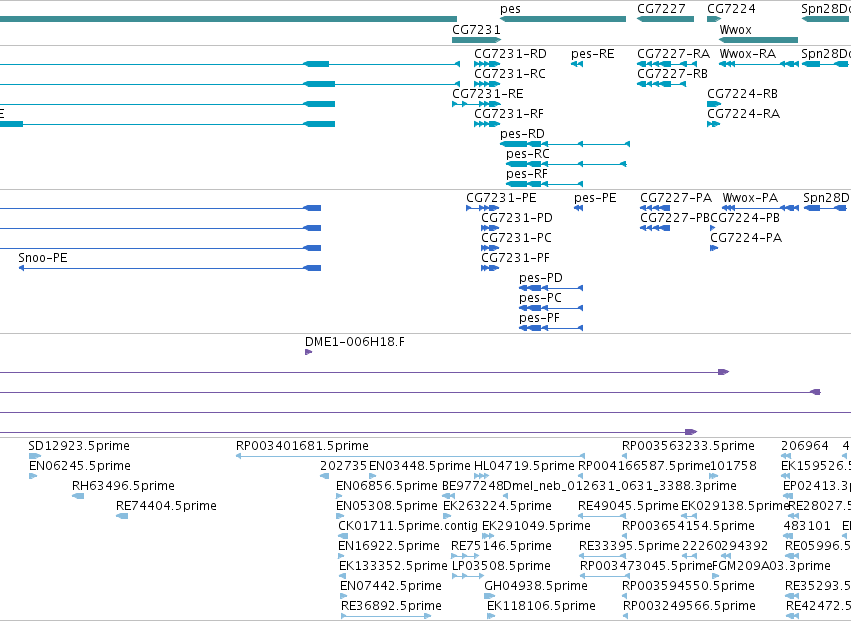Screen dimensions: 851x621
Task: Click the RE33395.5prime EST
Action: (603, 556)
